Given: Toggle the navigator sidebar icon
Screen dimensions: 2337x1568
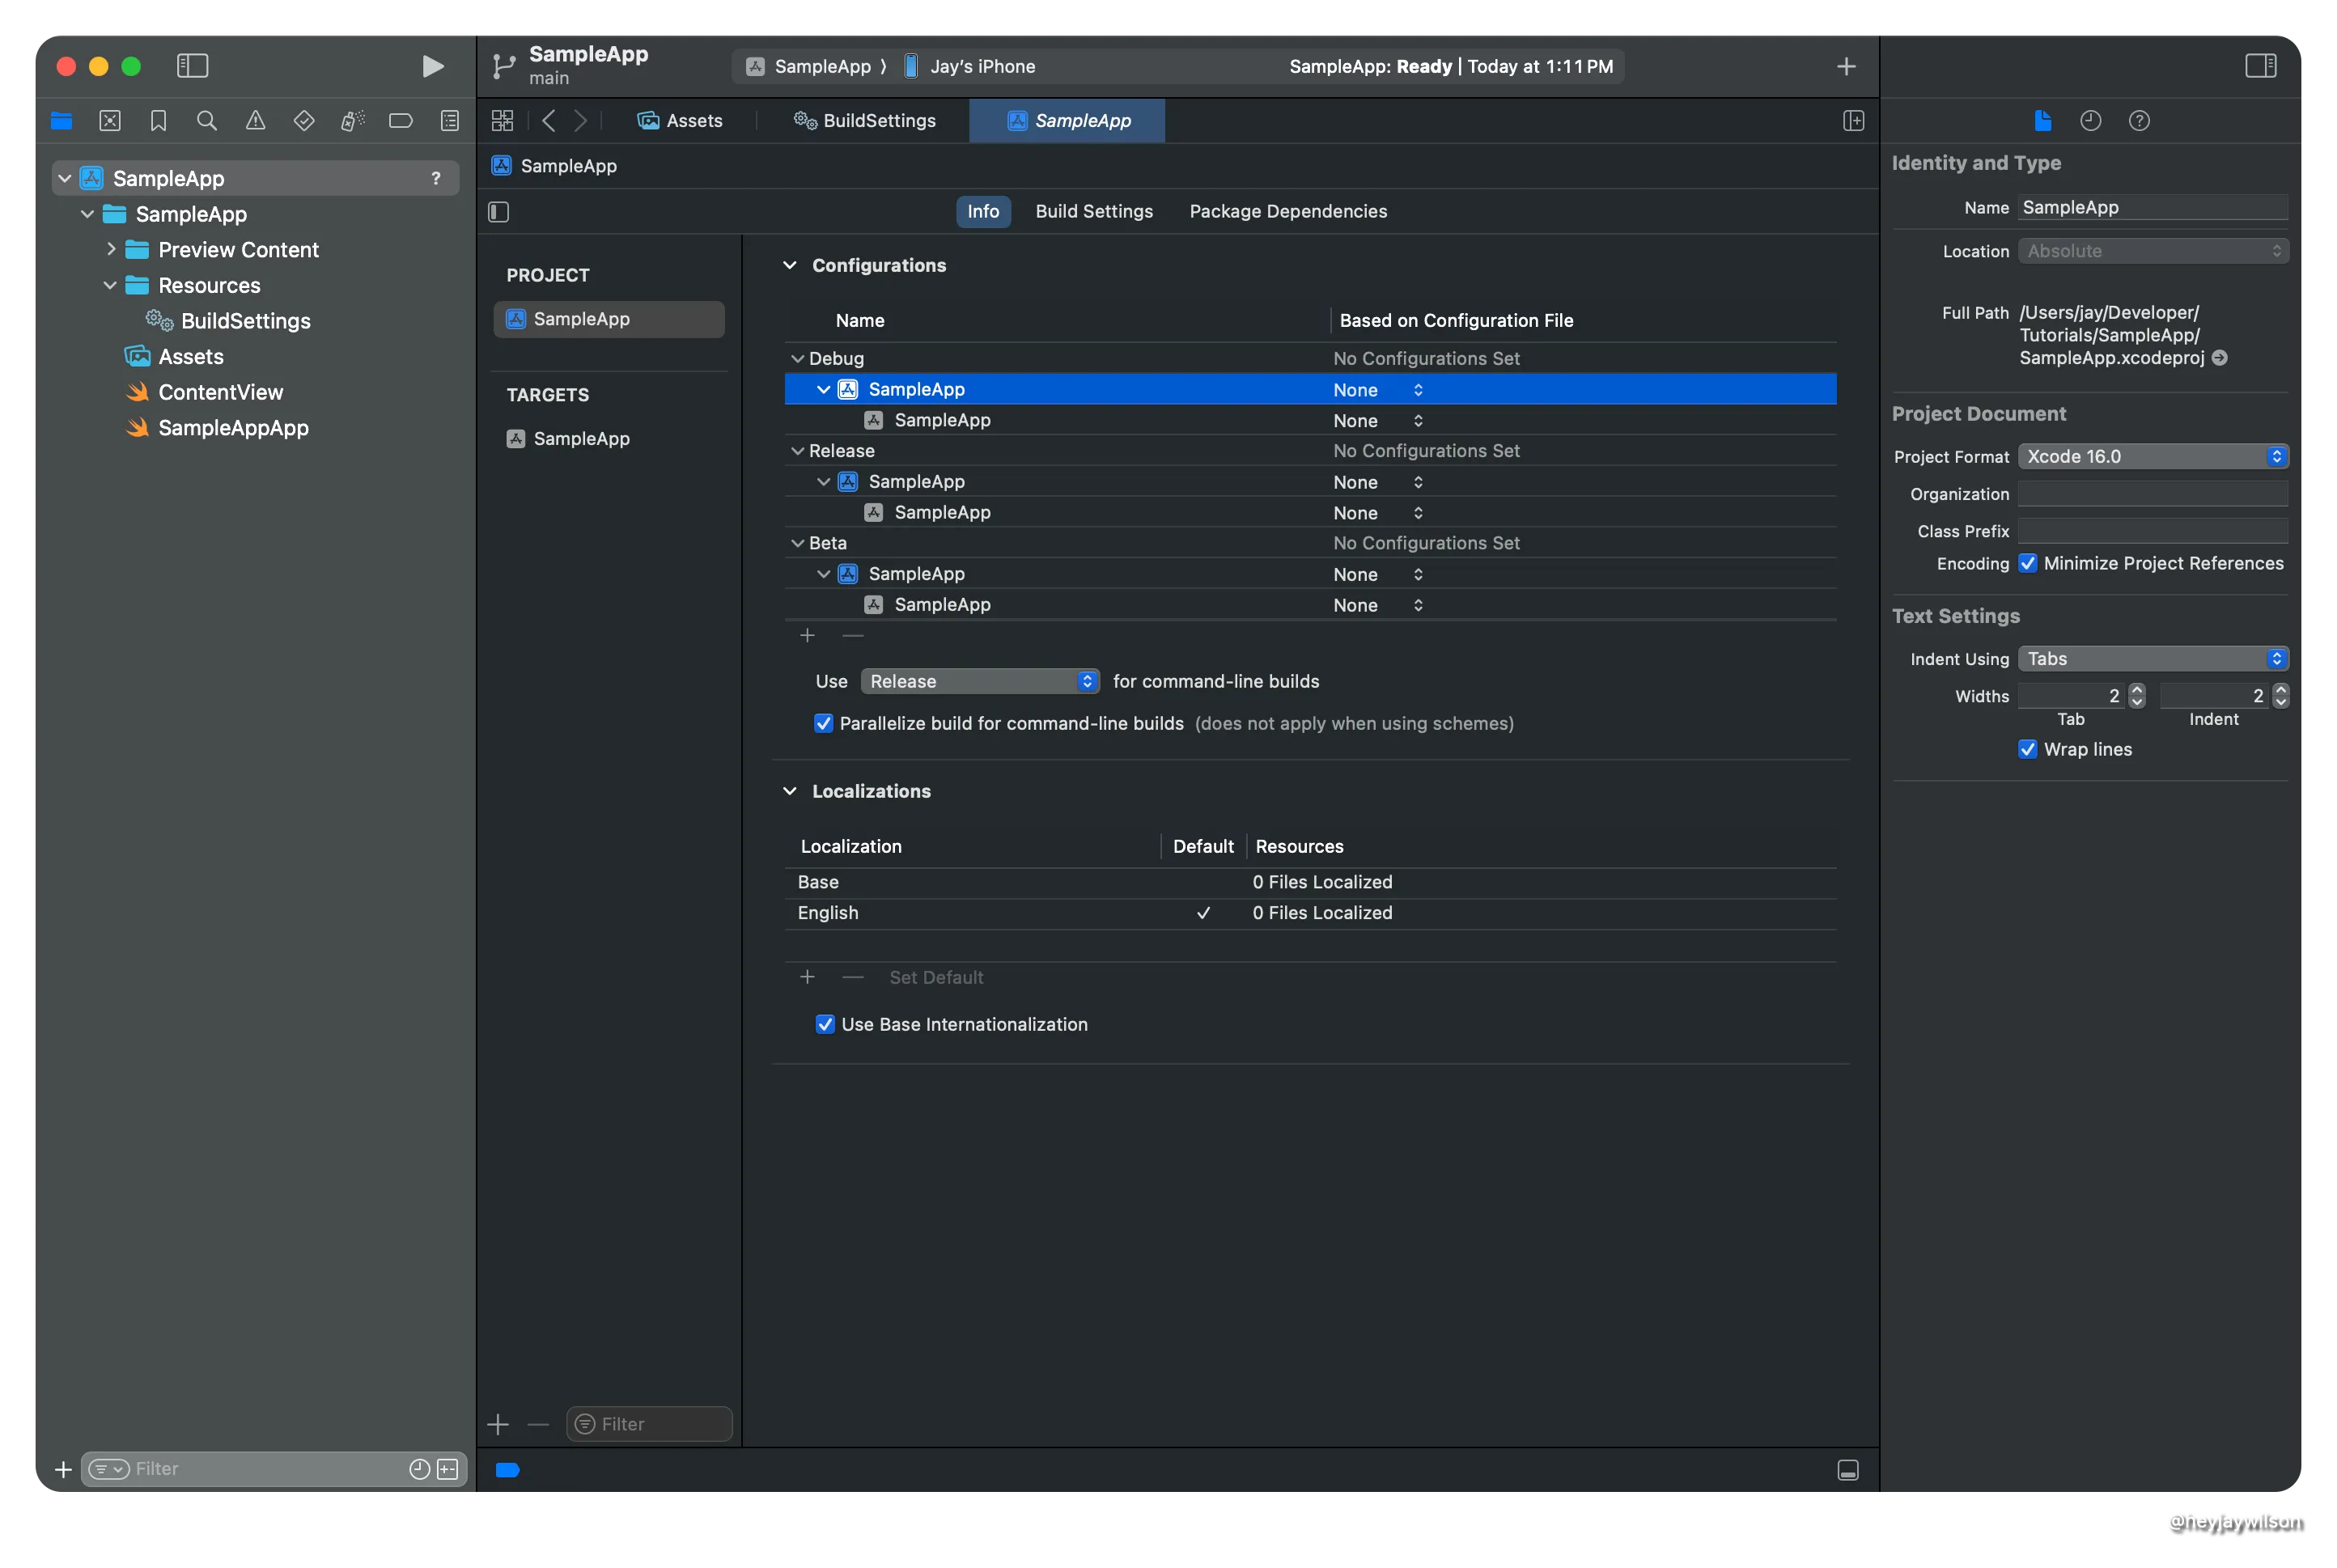Looking at the screenshot, I should tap(192, 66).
